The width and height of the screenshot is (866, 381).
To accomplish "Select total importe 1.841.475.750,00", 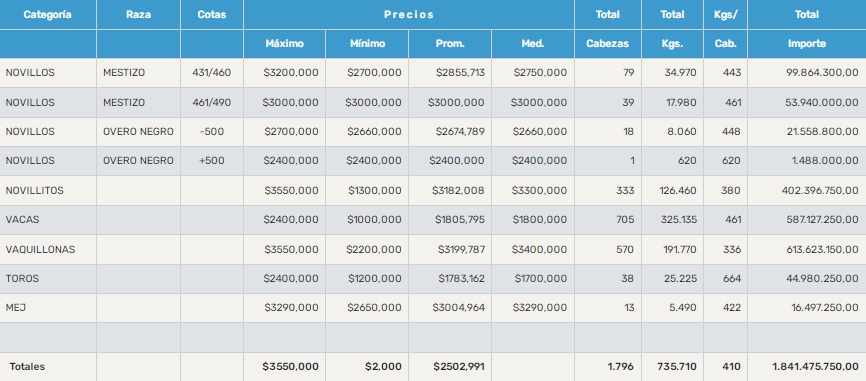I will [x=815, y=367].
